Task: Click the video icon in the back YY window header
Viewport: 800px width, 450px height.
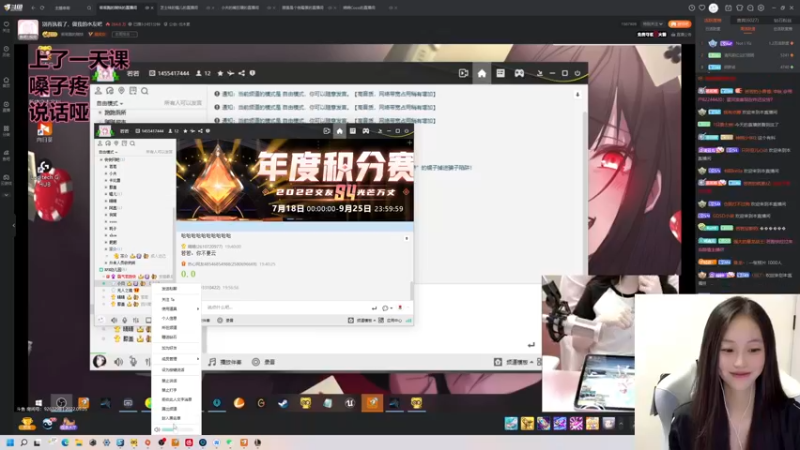Action: [463, 73]
